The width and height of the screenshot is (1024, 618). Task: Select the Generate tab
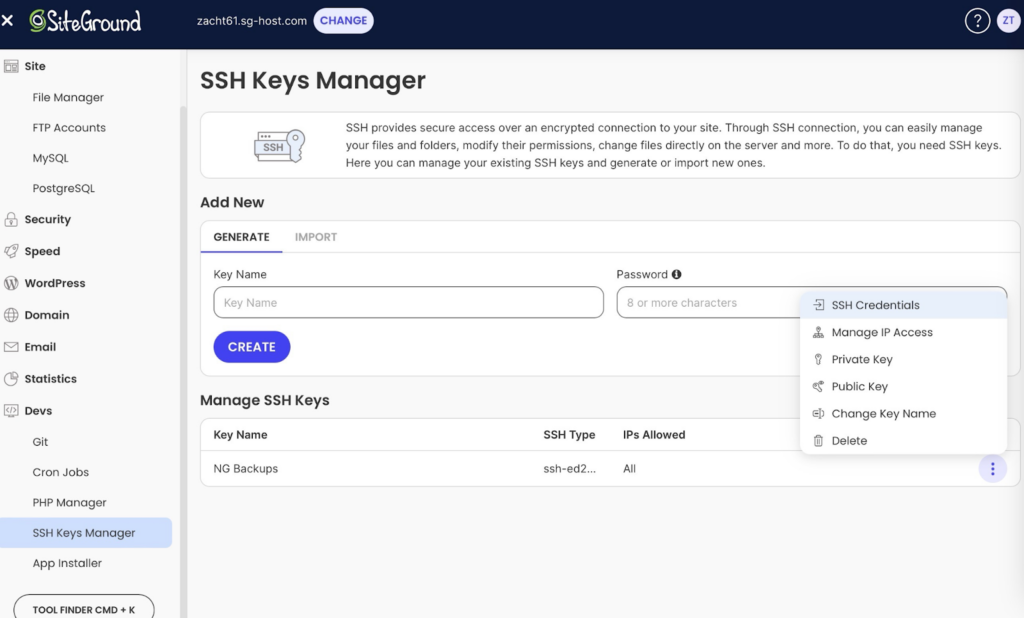pyautogui.click(x=241, y=237)
